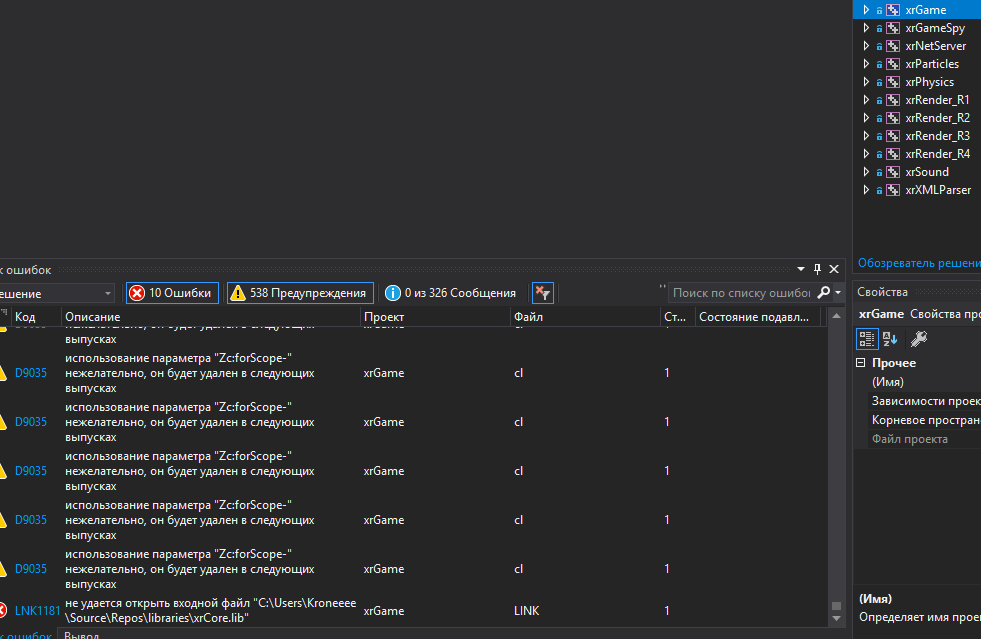981x639 pixels.
Task: Expand the xrRender_R1 project node
Action: tap(866, 100)
